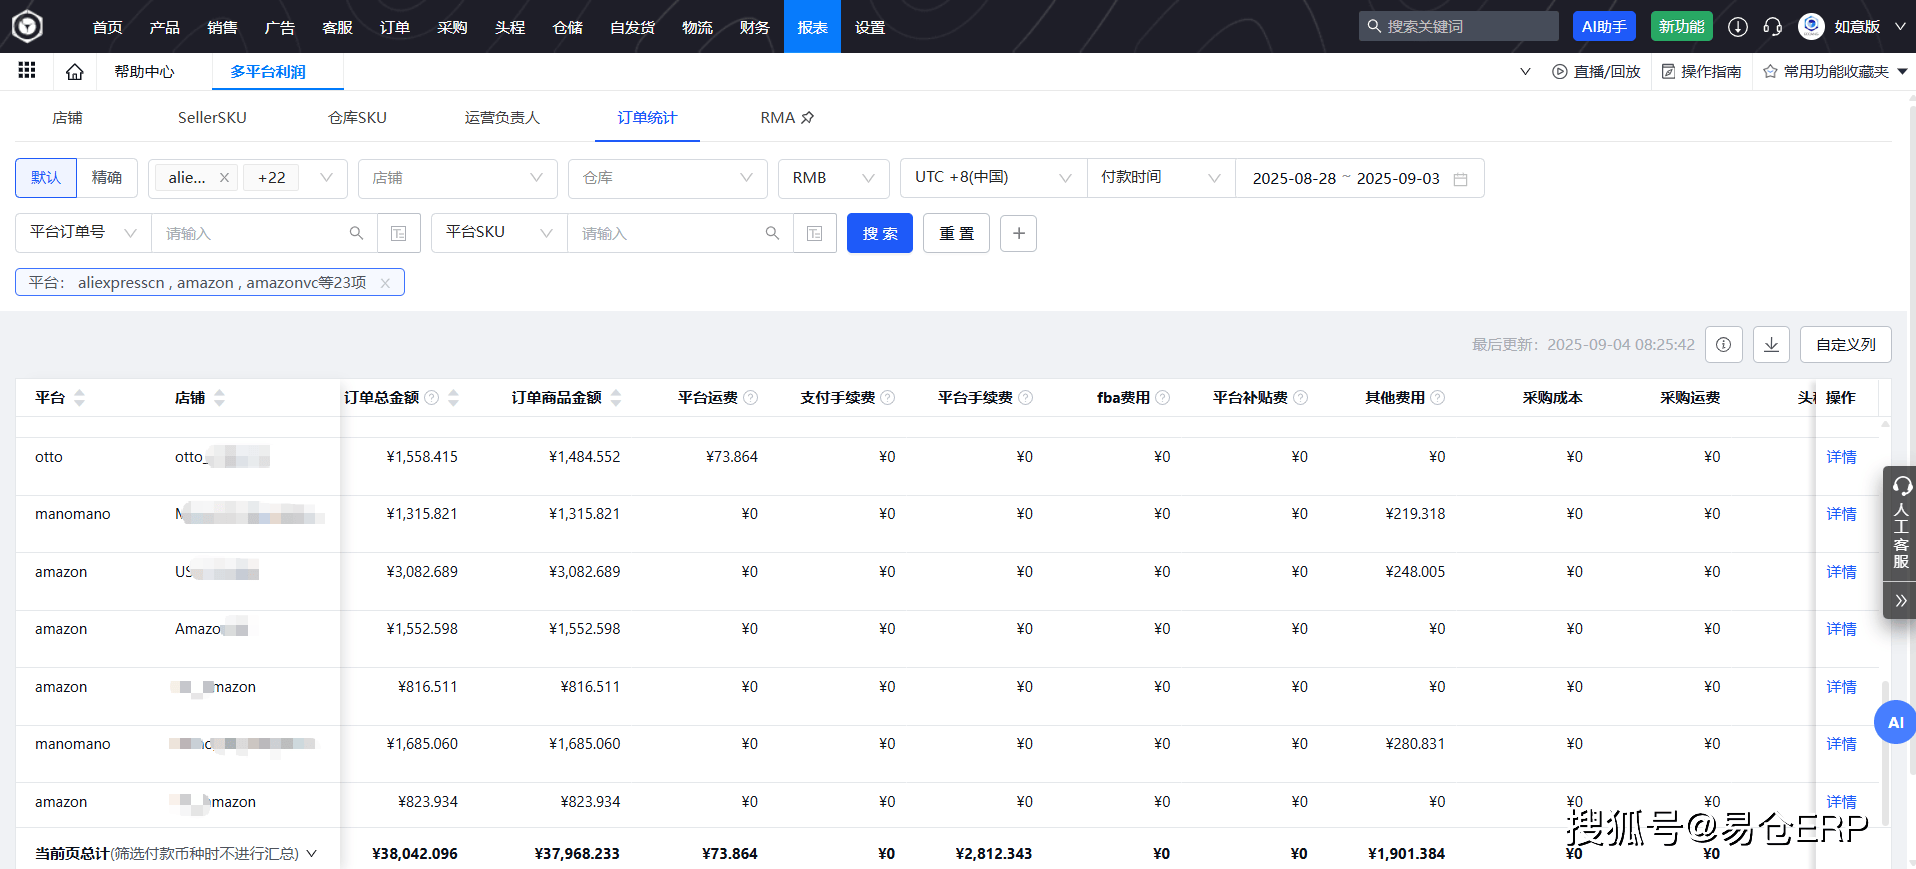Open the 财务 top menu

(x=754, y=27)
